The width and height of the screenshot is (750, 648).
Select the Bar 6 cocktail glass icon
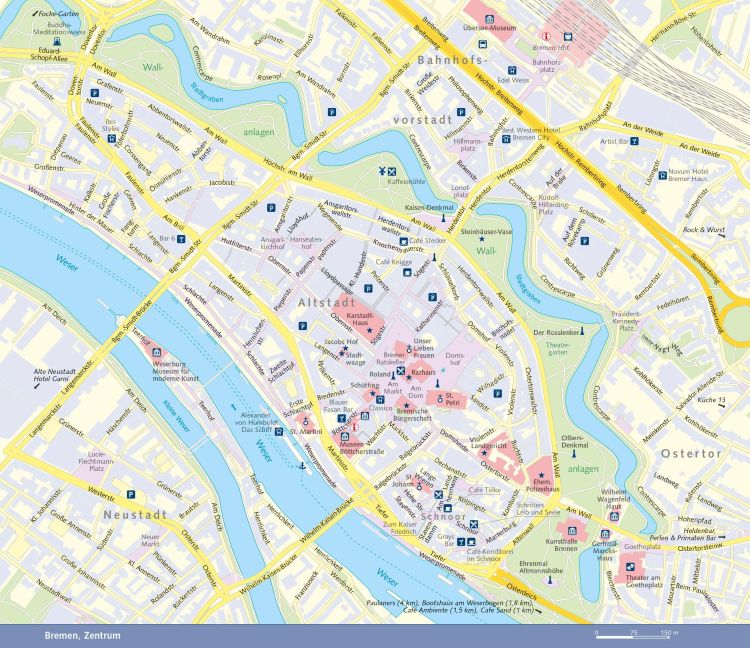(182, 238)
